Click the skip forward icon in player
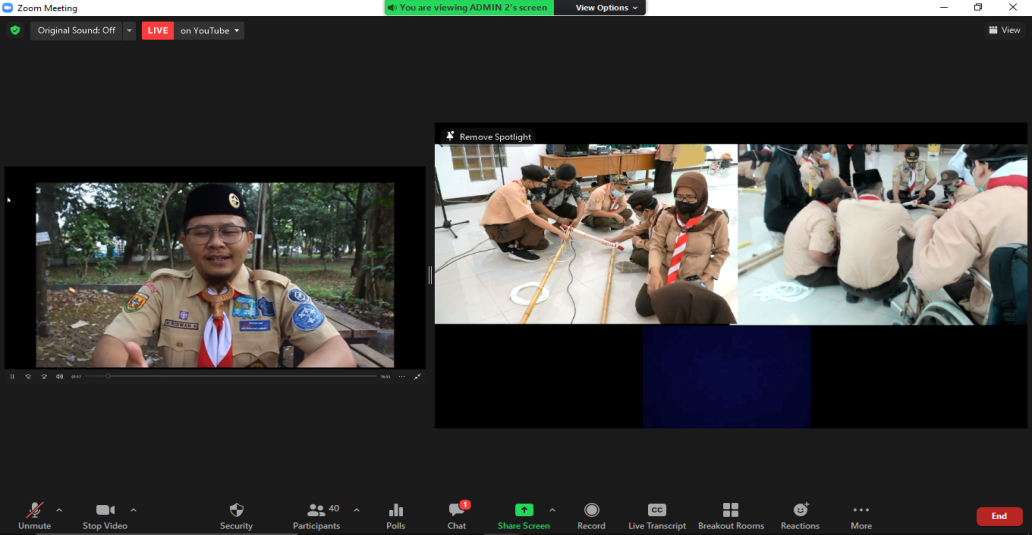The width and height of the screenshot is (1032, 535). [x=44, y=376]
